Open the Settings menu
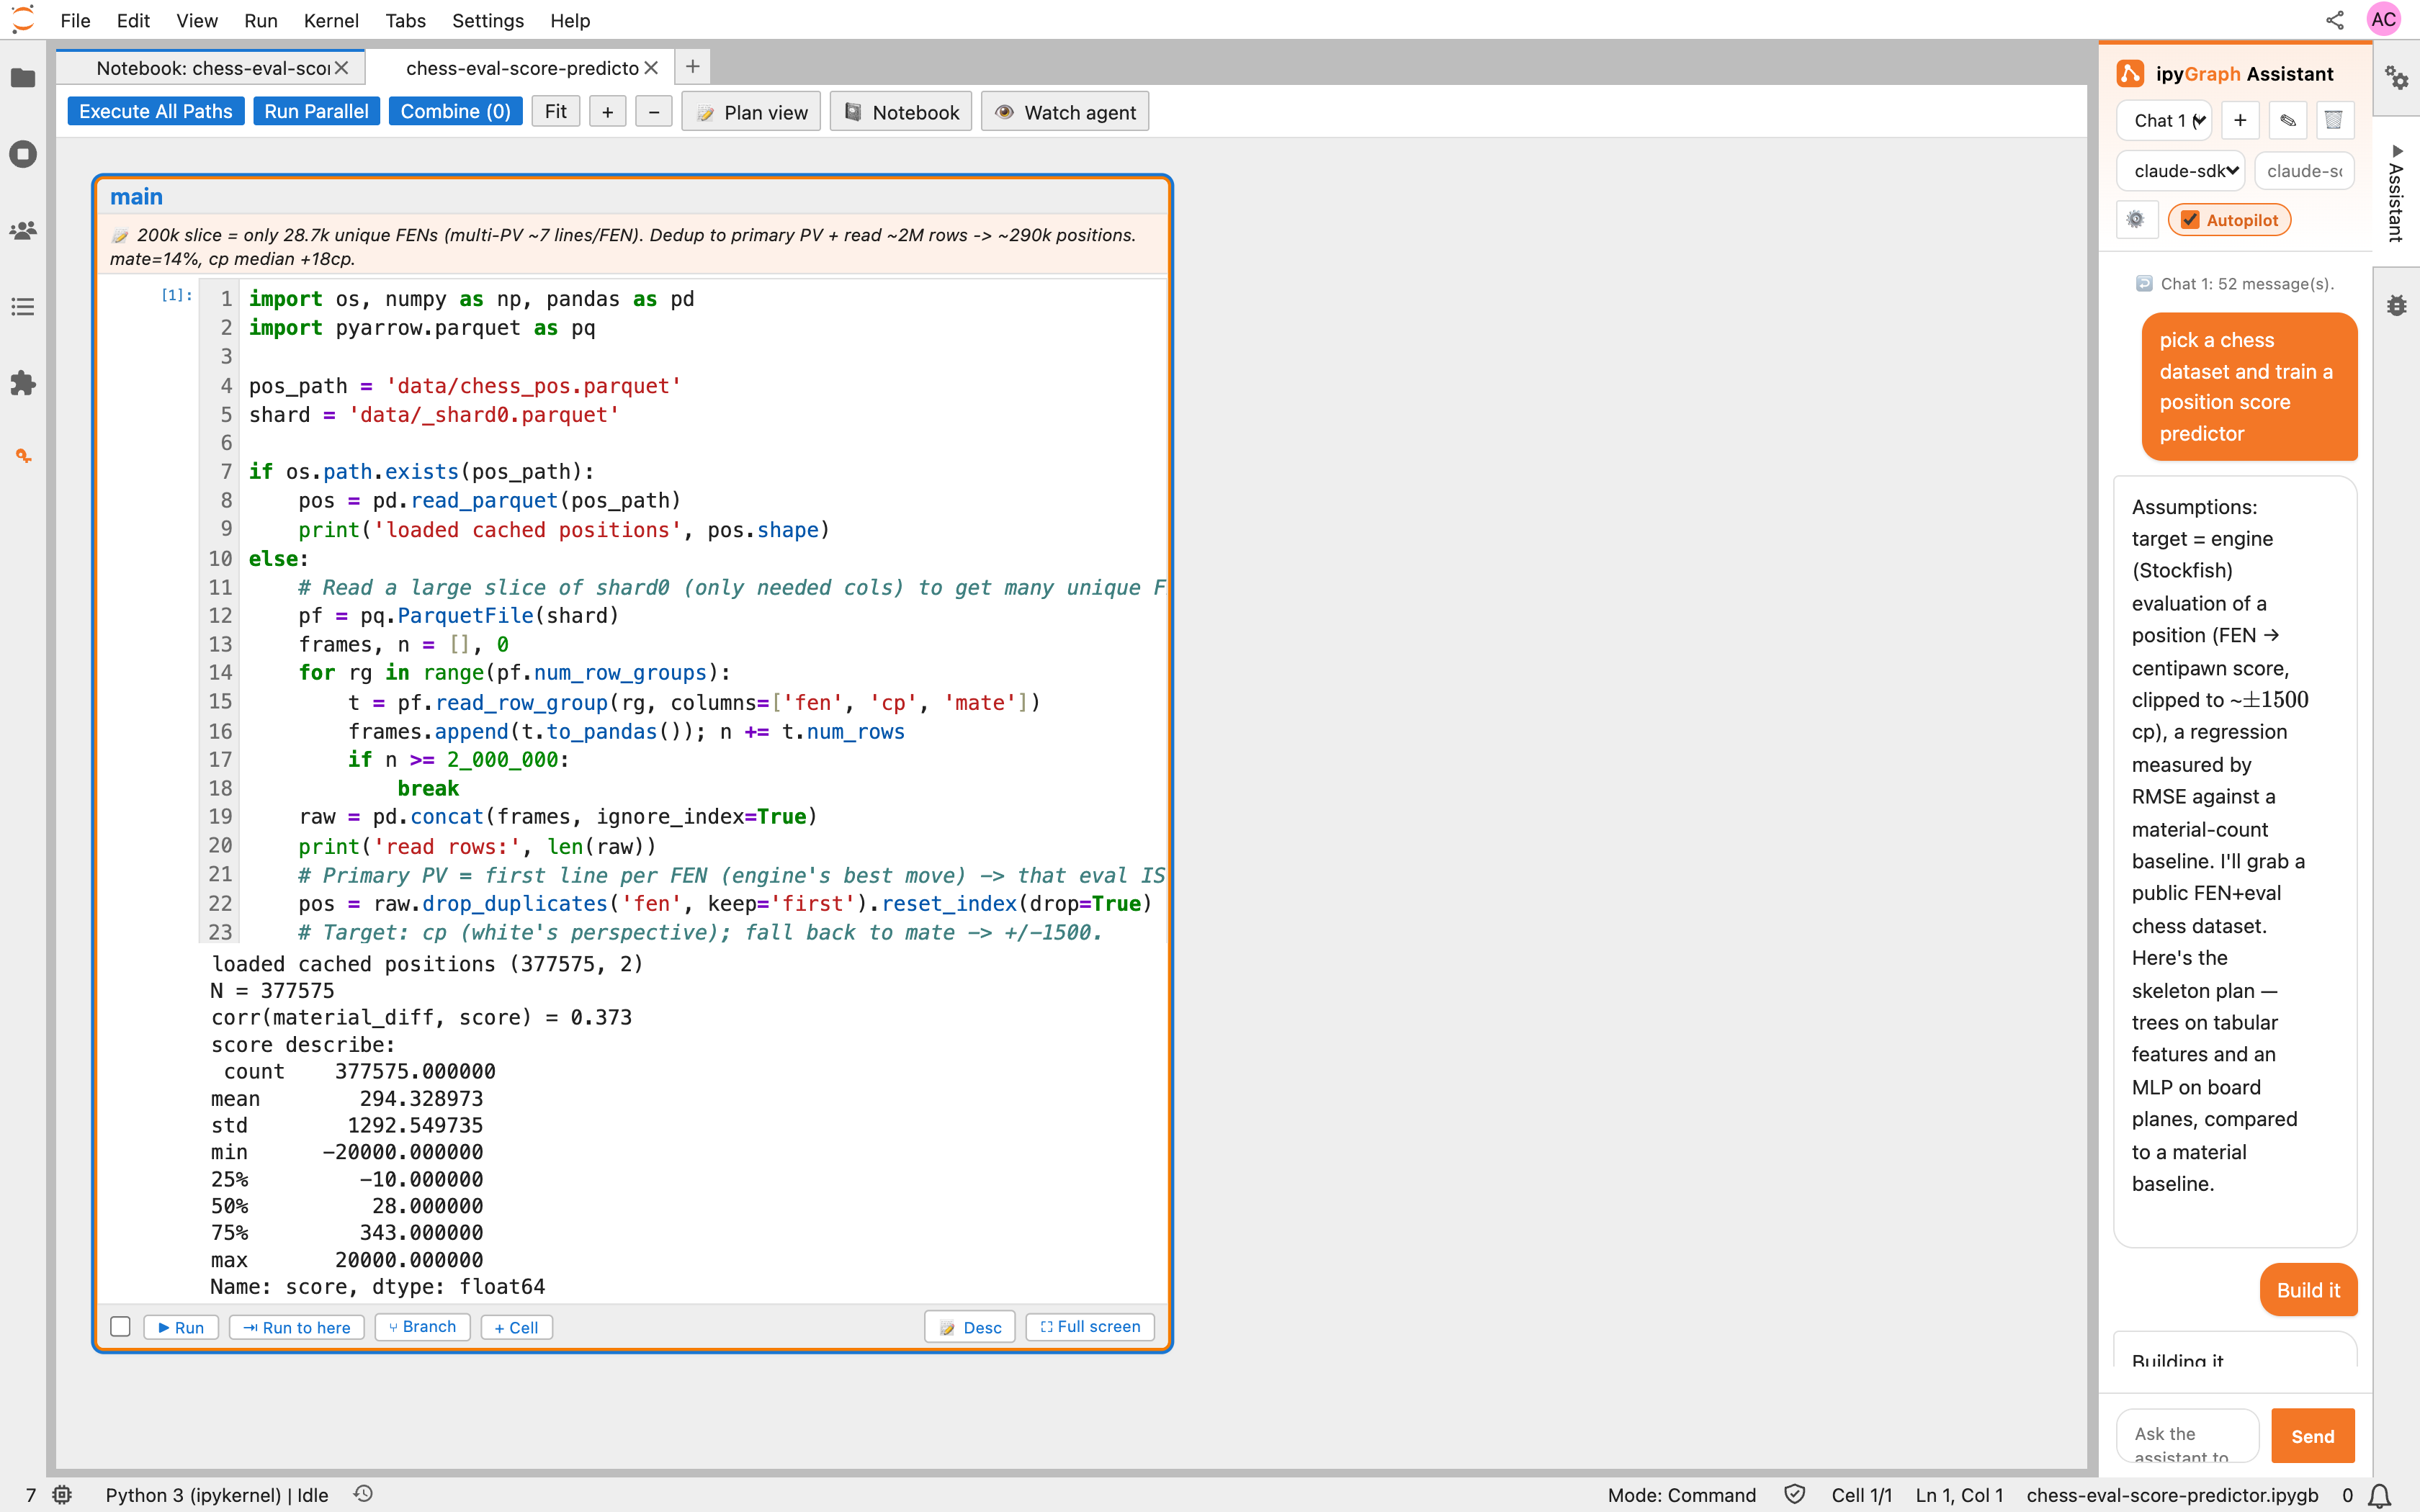The height and width of the screenshot is (1512, 2420). click(x=488, y=20)
